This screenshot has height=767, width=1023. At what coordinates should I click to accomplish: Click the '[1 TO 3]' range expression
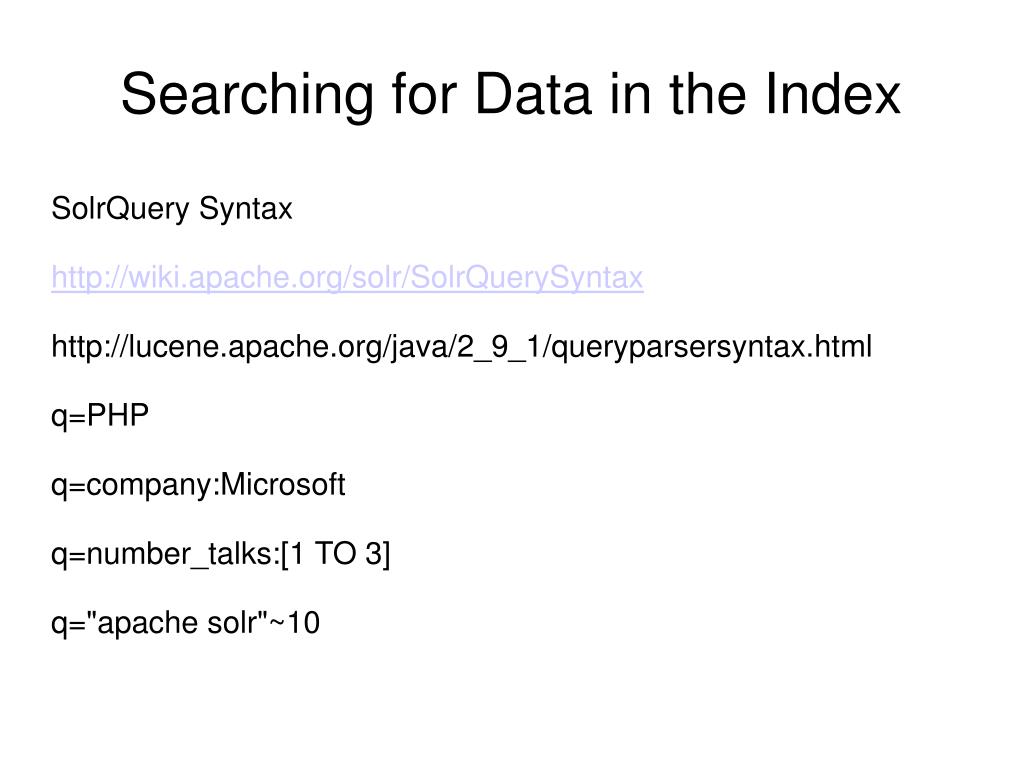335,554
